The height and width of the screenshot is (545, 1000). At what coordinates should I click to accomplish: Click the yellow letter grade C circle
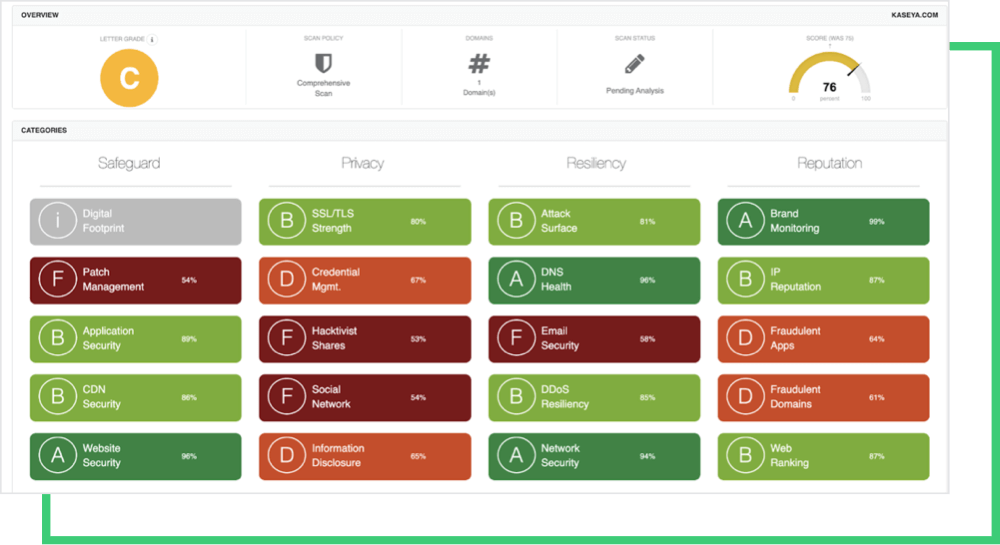point(129,77)
